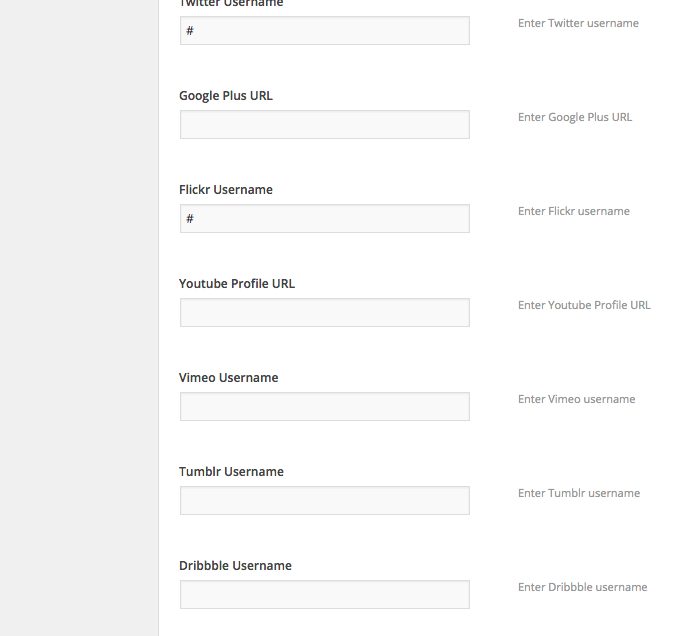Screen dimensions: 696x636
Task: Click the Youtube Profile URL input box
Action: coord(324,313)
